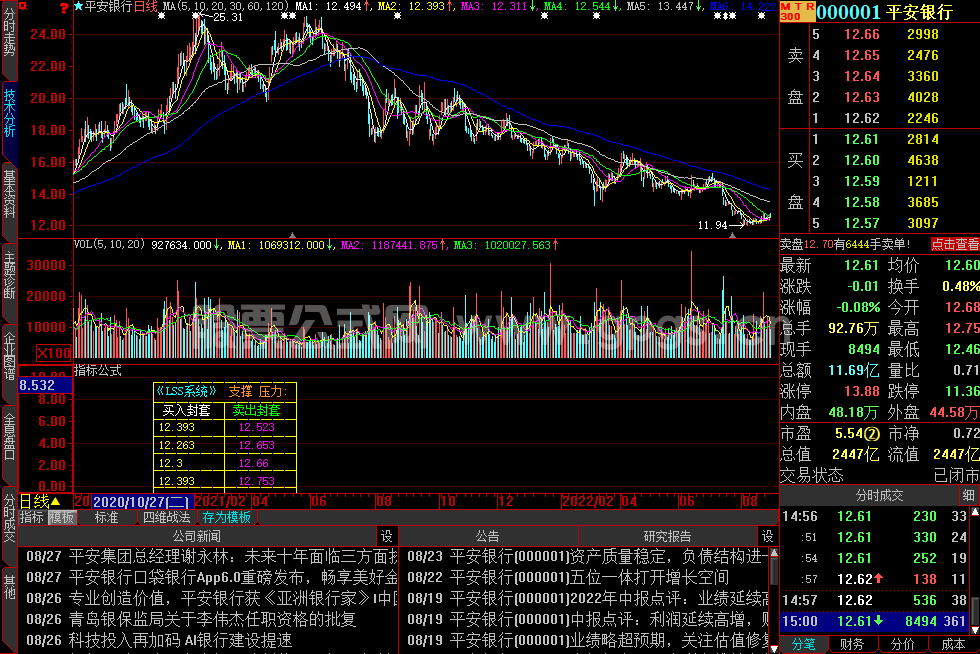Click the 点击查看 red button

pyautogui.click(x=955, y=244)
